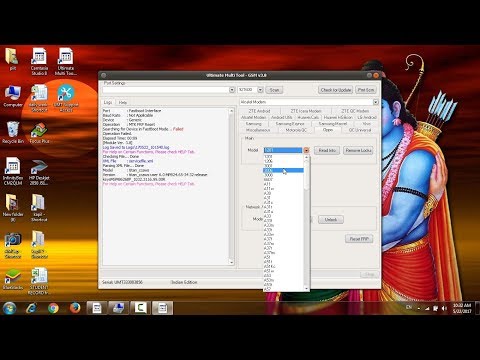This screenshot has width=480, height=360.
Task: Open the ZTE Icera Modem tab
Action: point(306,111)
